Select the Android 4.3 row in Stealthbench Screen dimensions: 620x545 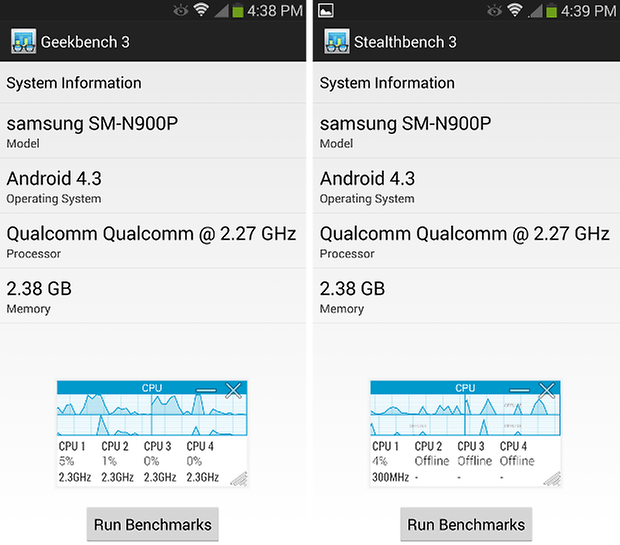click(x=466, y=186)
